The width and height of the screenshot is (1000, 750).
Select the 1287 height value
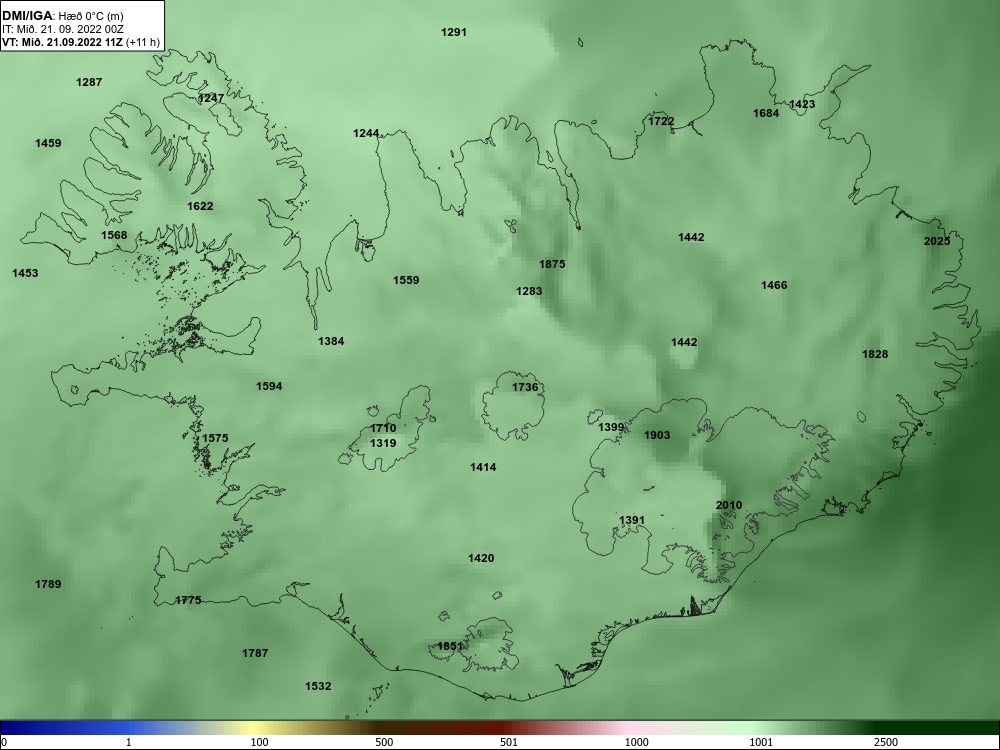(89, 82)
